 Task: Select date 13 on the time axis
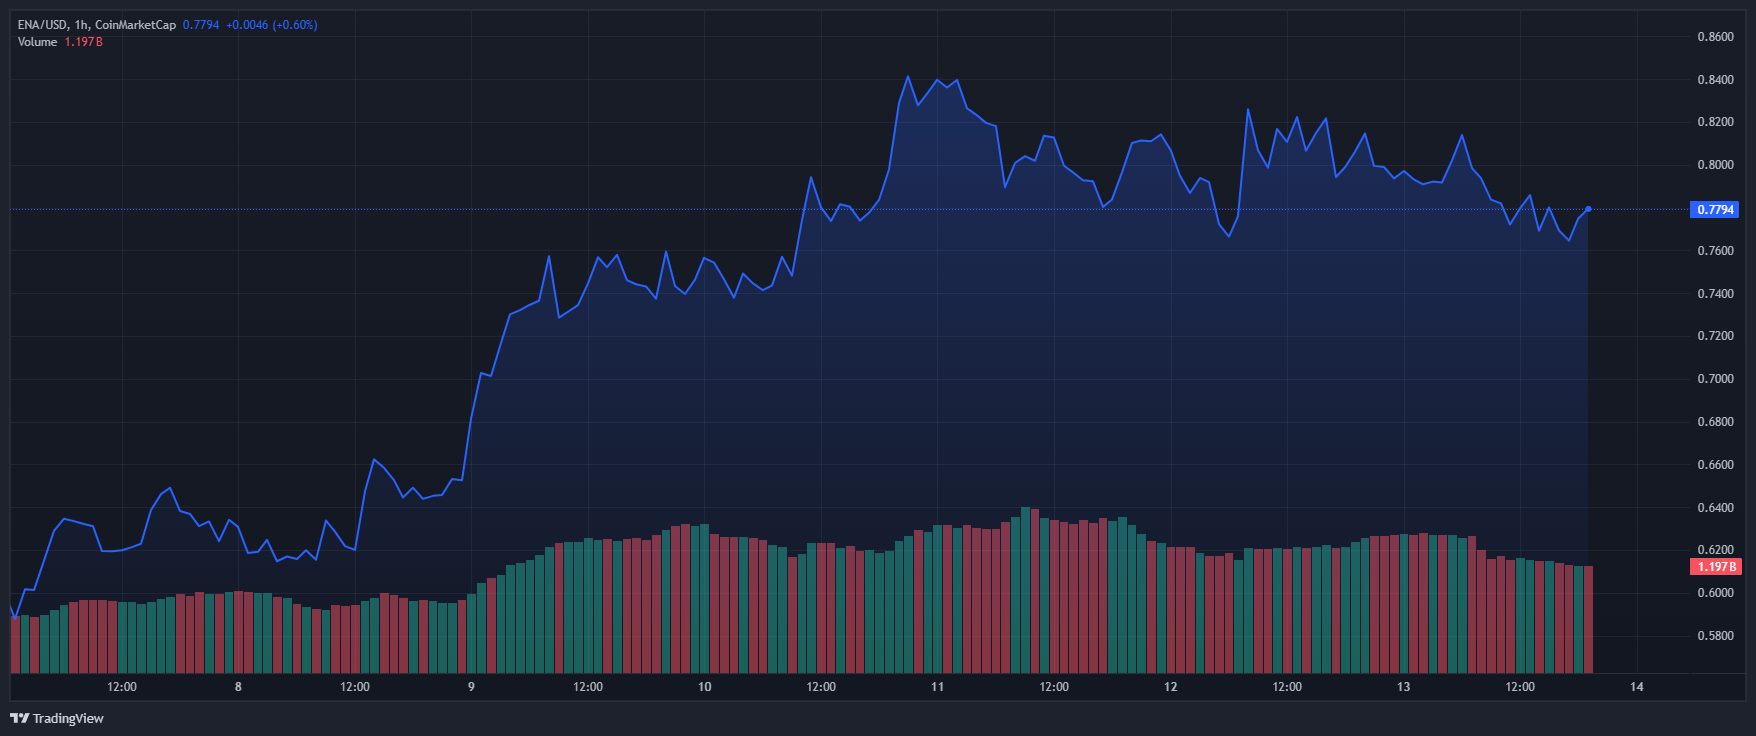(1403, 687)
